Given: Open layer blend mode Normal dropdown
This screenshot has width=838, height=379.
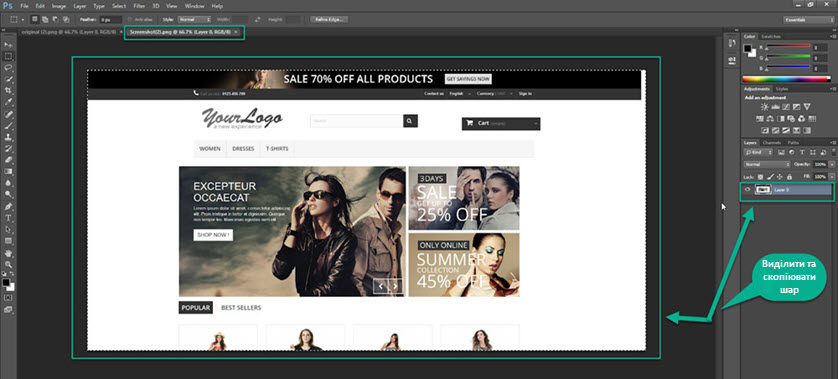Looking at the screenshot, I should point(767,164).
